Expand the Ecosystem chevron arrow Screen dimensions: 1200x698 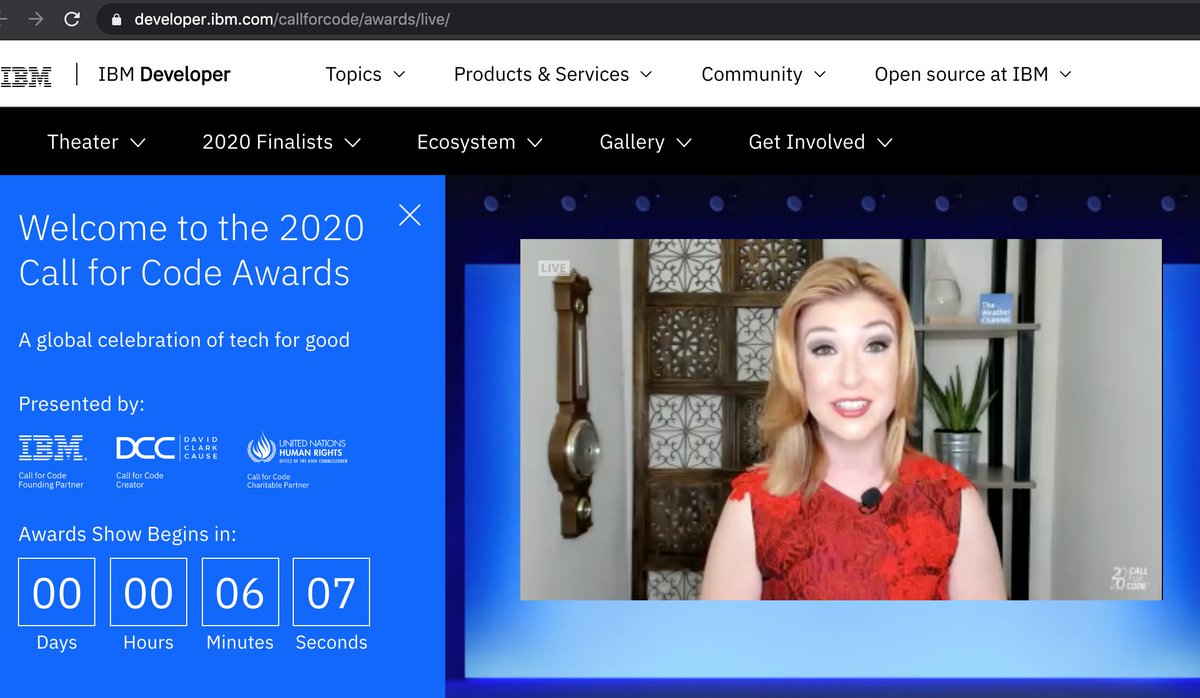click(535, 143)
